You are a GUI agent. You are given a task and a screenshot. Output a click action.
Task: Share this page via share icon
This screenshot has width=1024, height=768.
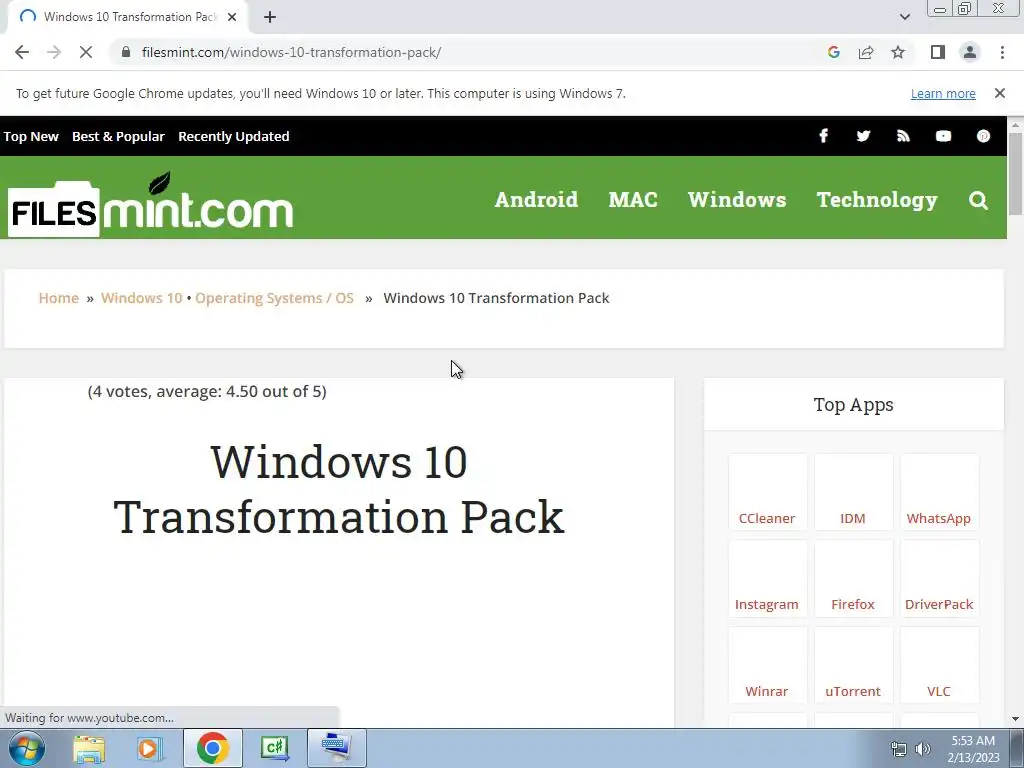point(866,52)
